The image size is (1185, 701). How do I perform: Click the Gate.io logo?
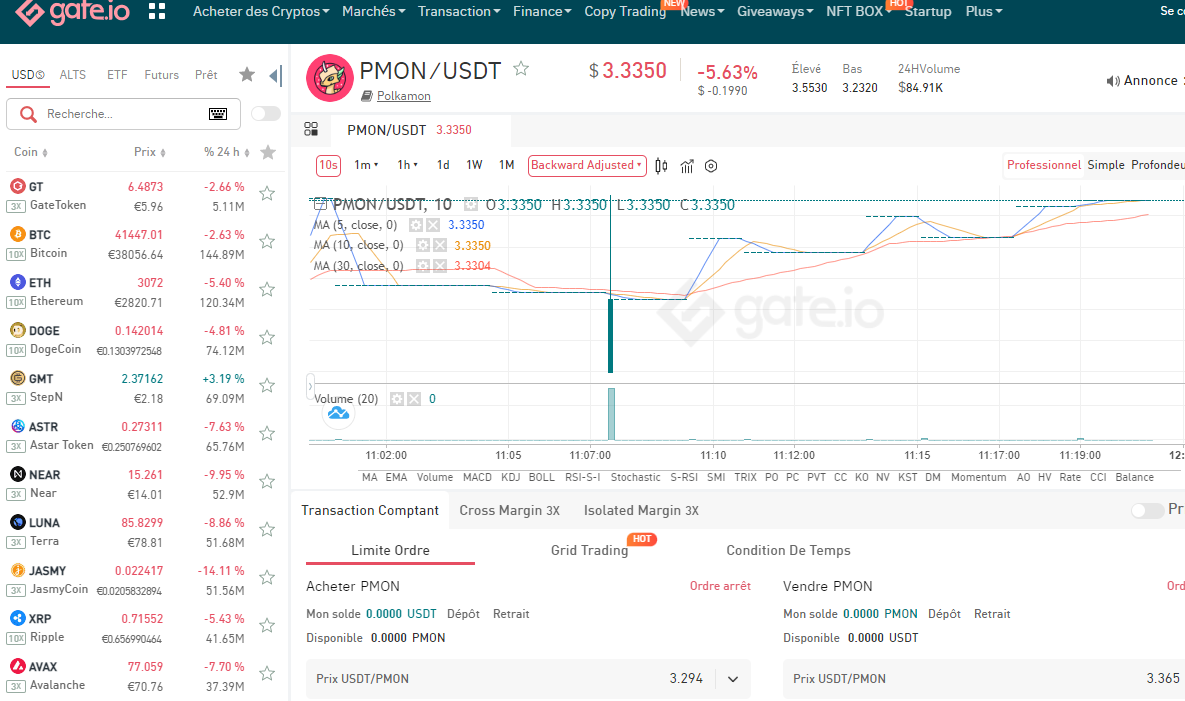[73, 12]
